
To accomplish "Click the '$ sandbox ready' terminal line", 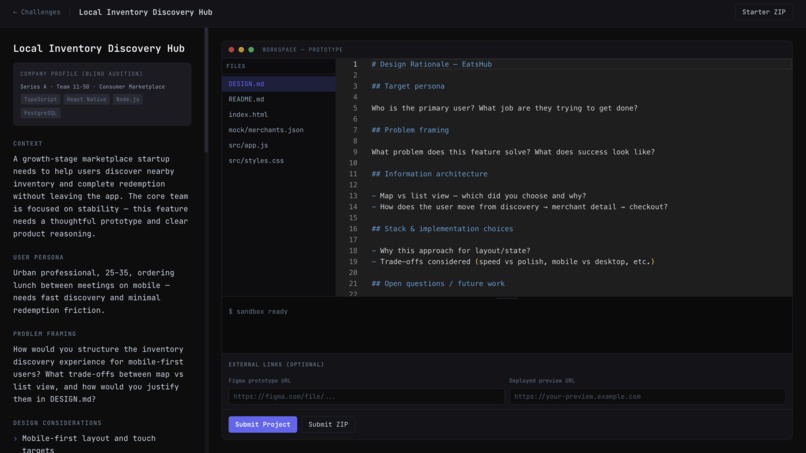I will click(258, 312).
